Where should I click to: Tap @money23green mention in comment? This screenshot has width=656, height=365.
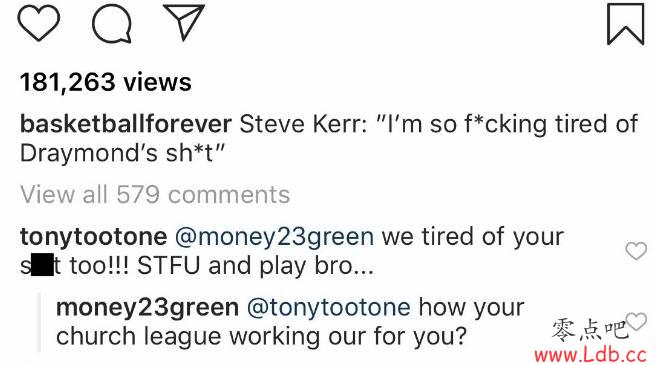point(274,236)
